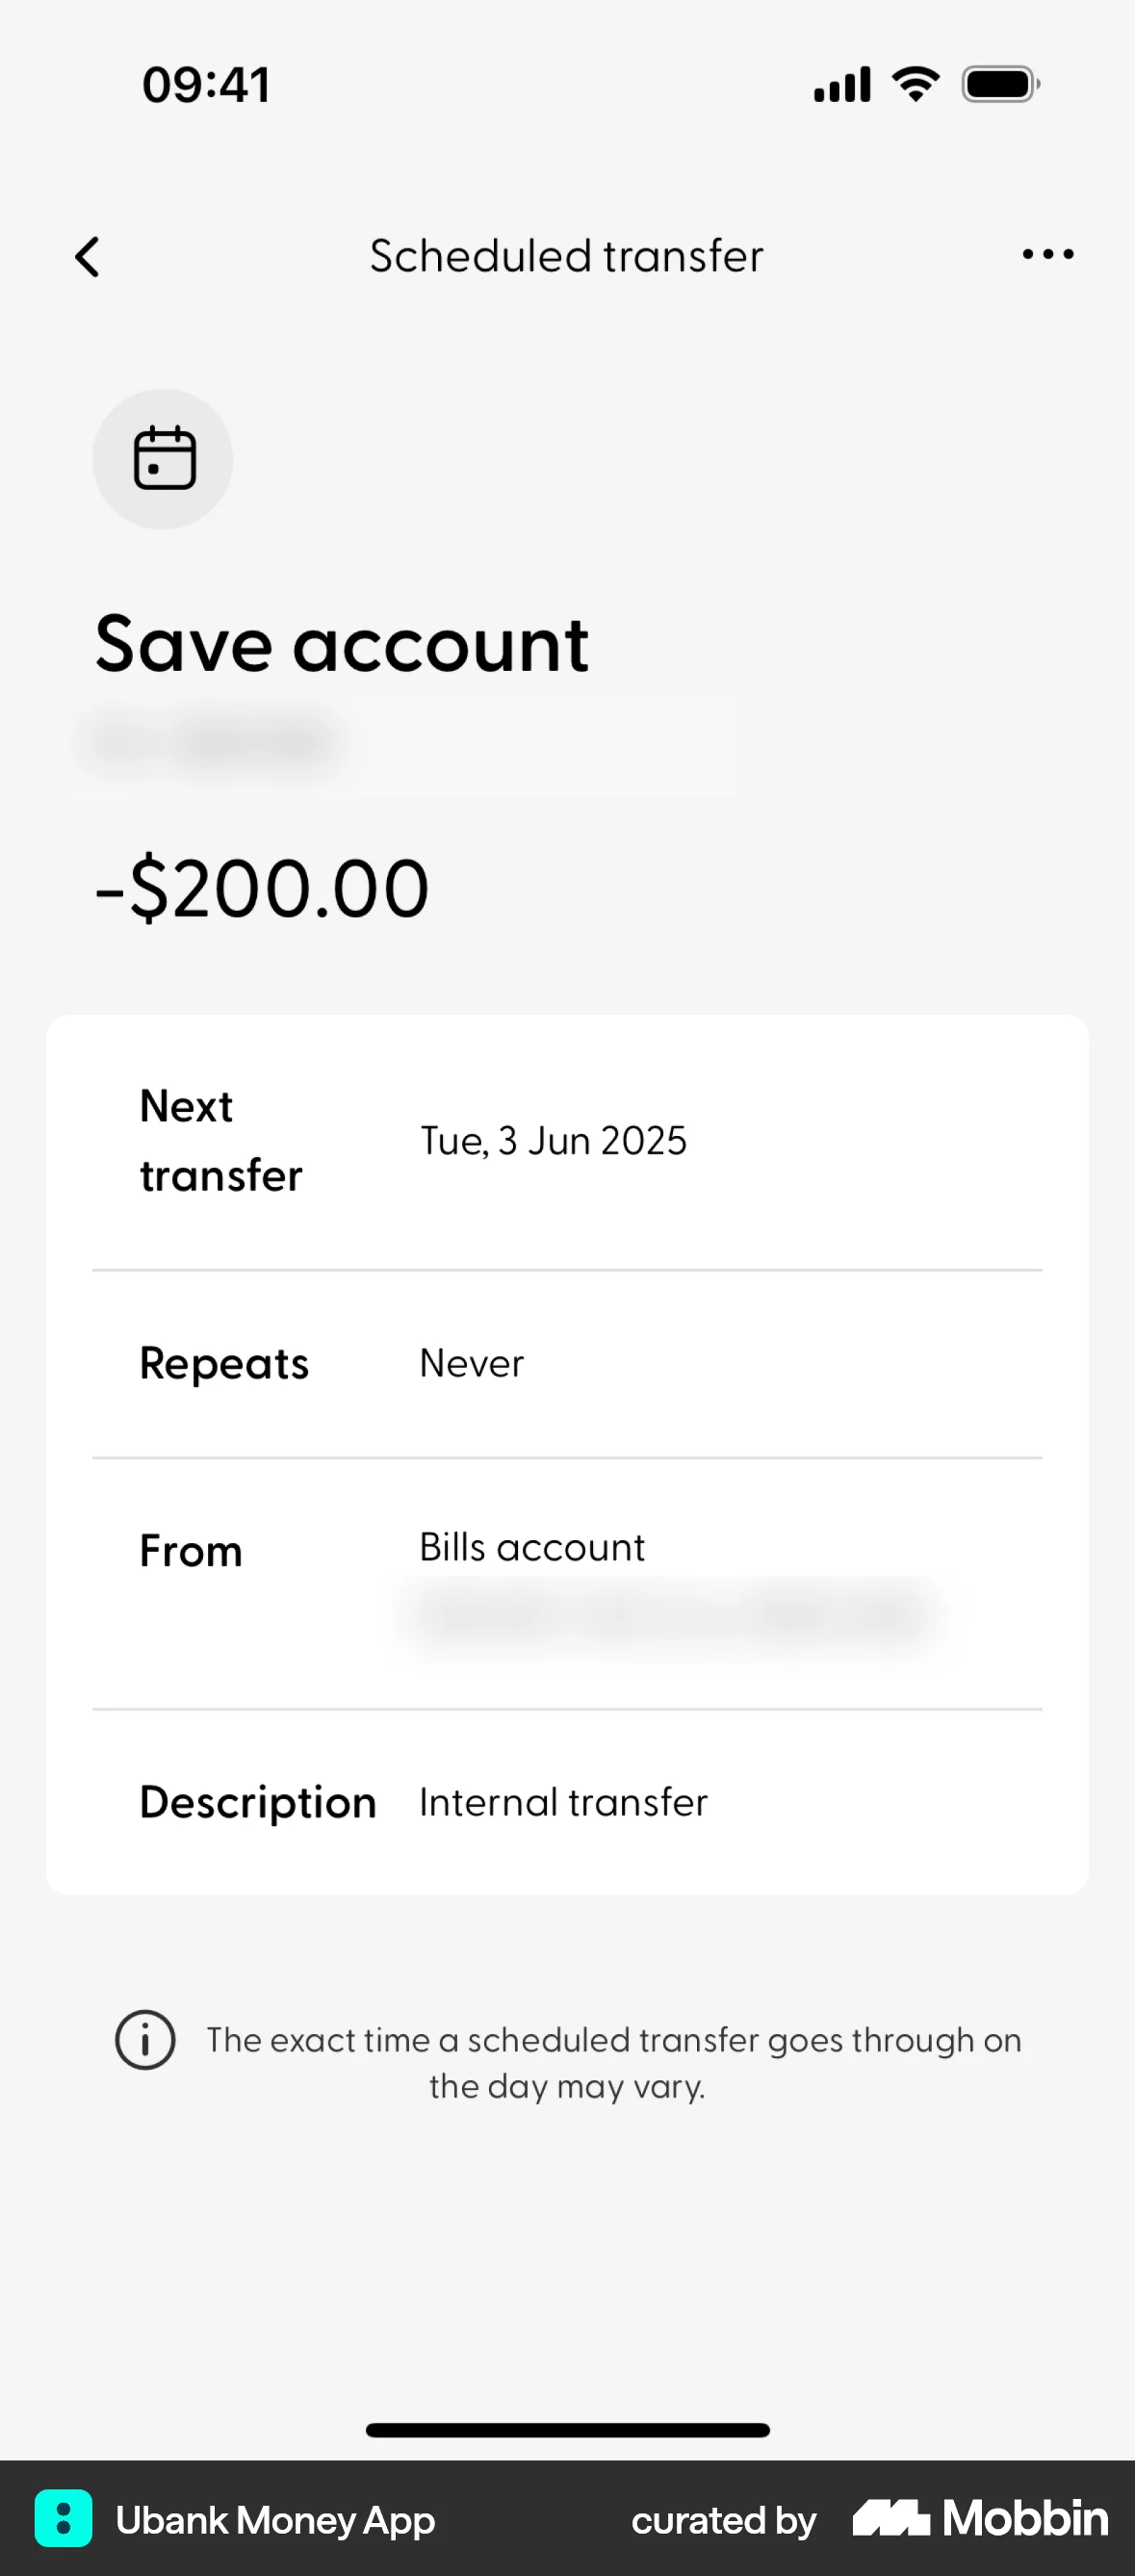Tap the Scheduled transfer page title

566,256
